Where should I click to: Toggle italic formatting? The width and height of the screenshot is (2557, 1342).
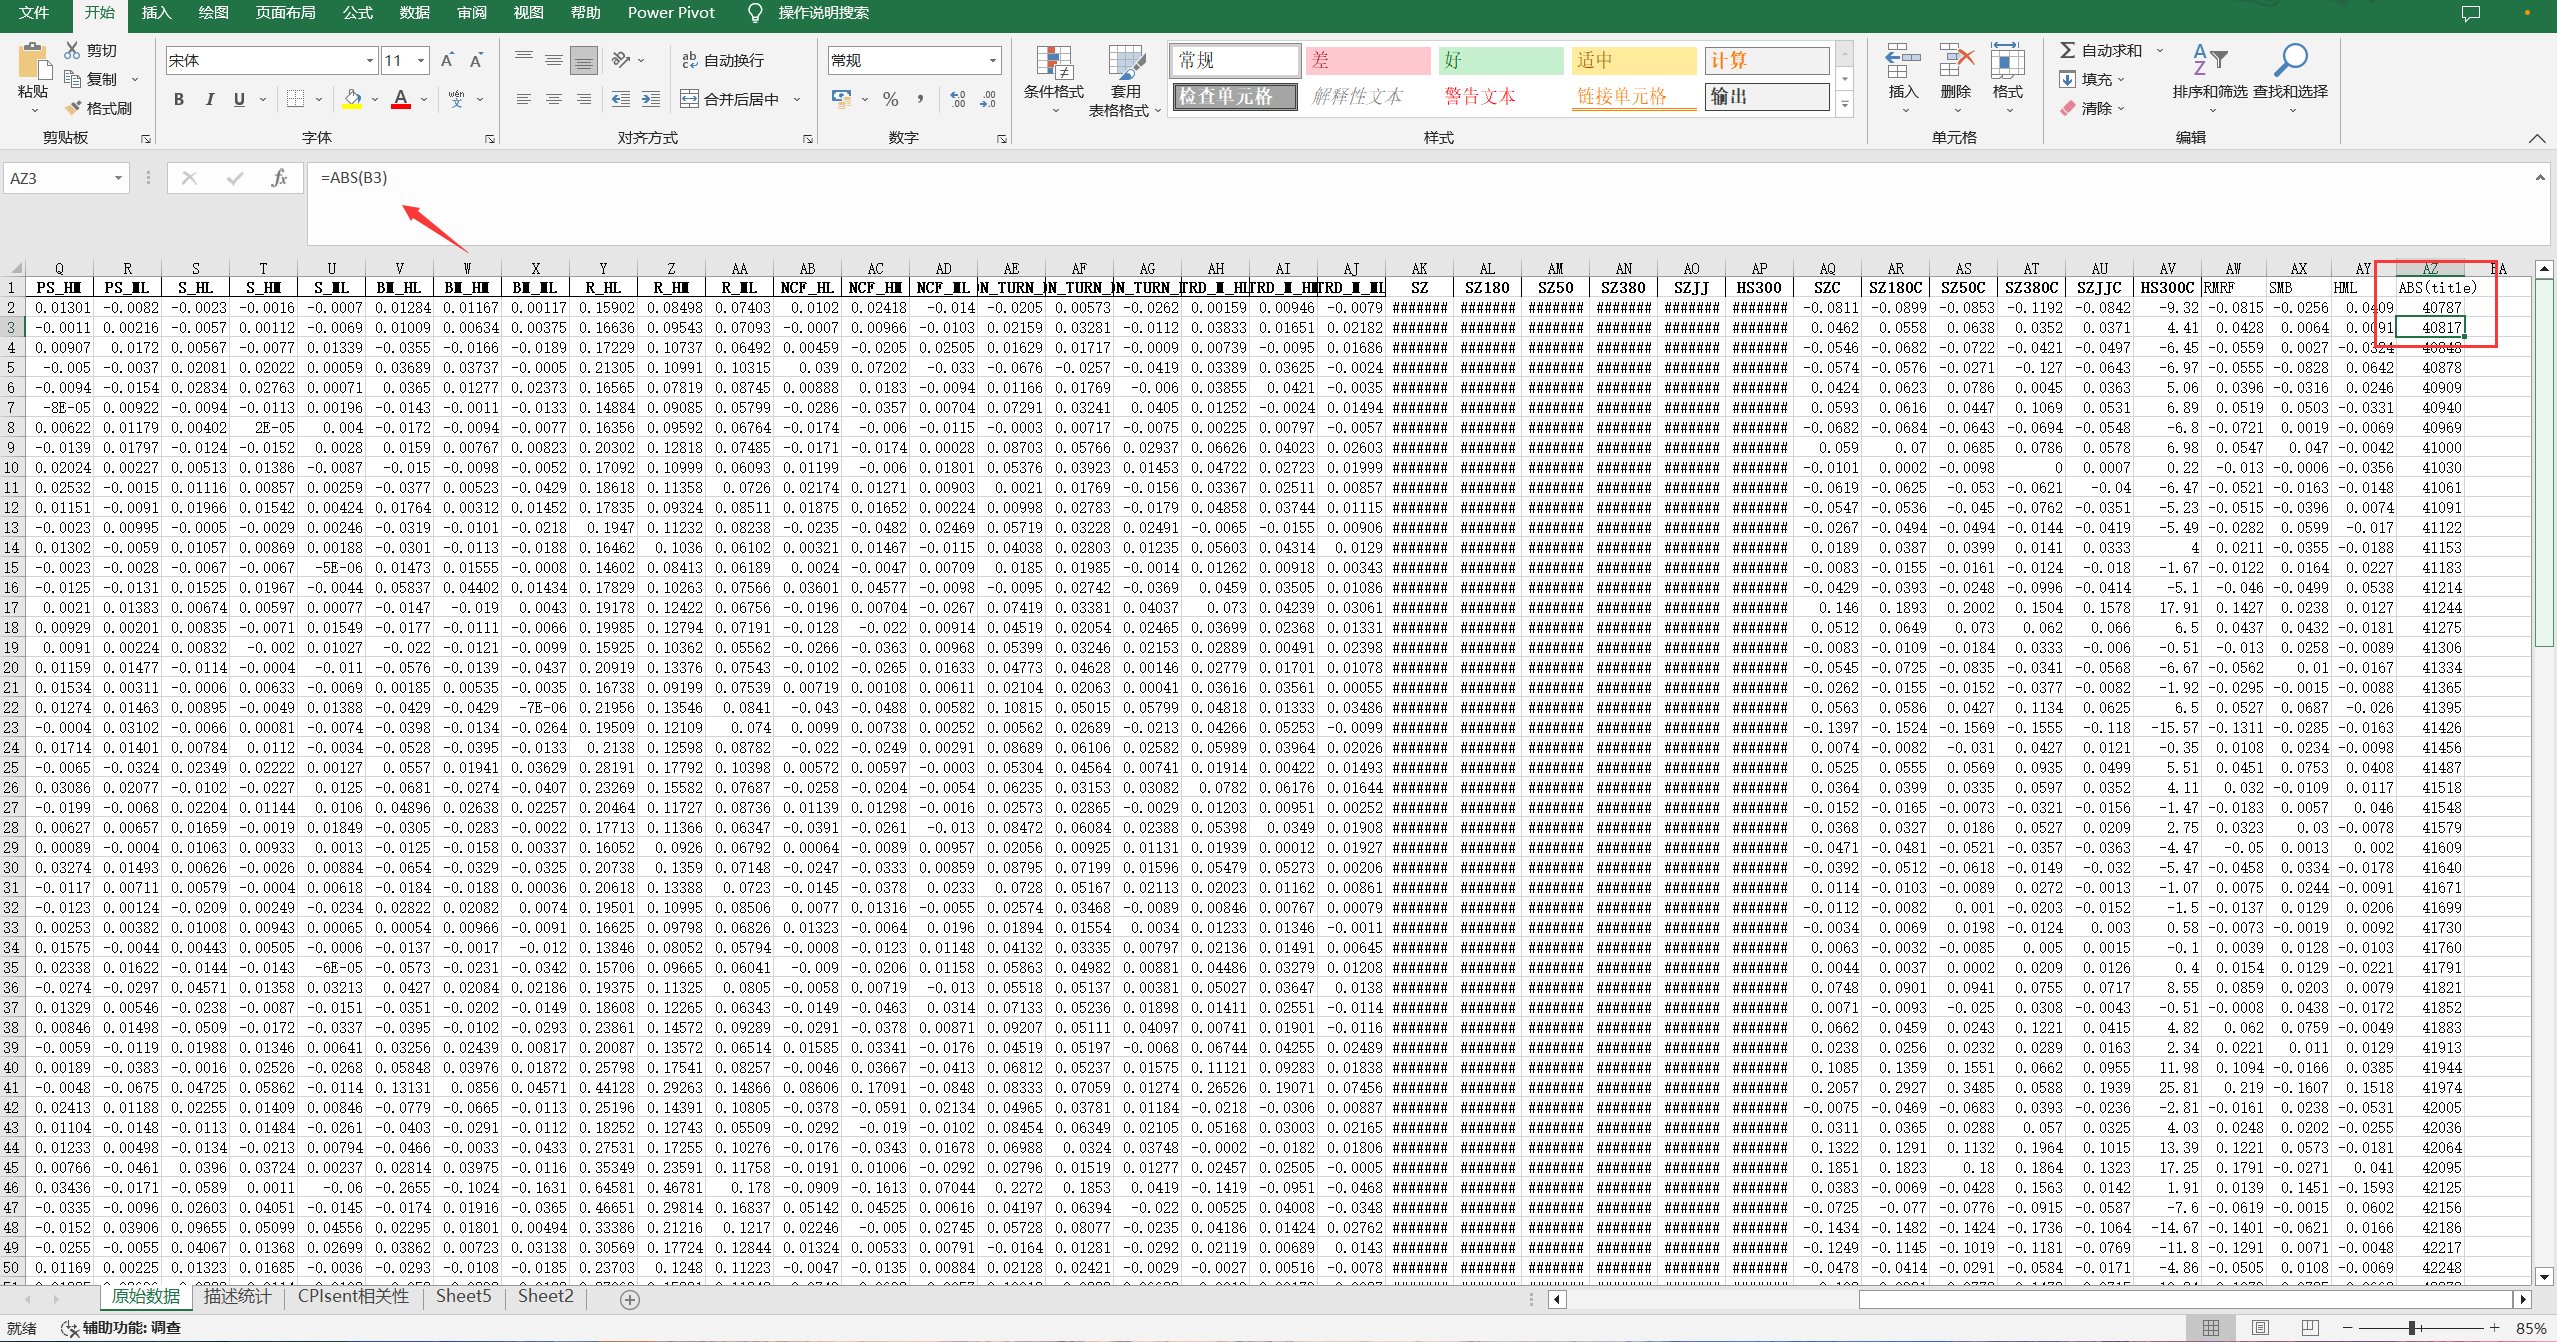(209, 99)
